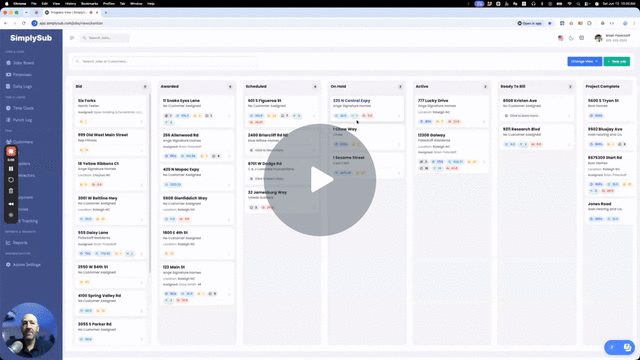640x360 pixels.
Task: Open the Six Forks job card
Action: coord(110,111)
